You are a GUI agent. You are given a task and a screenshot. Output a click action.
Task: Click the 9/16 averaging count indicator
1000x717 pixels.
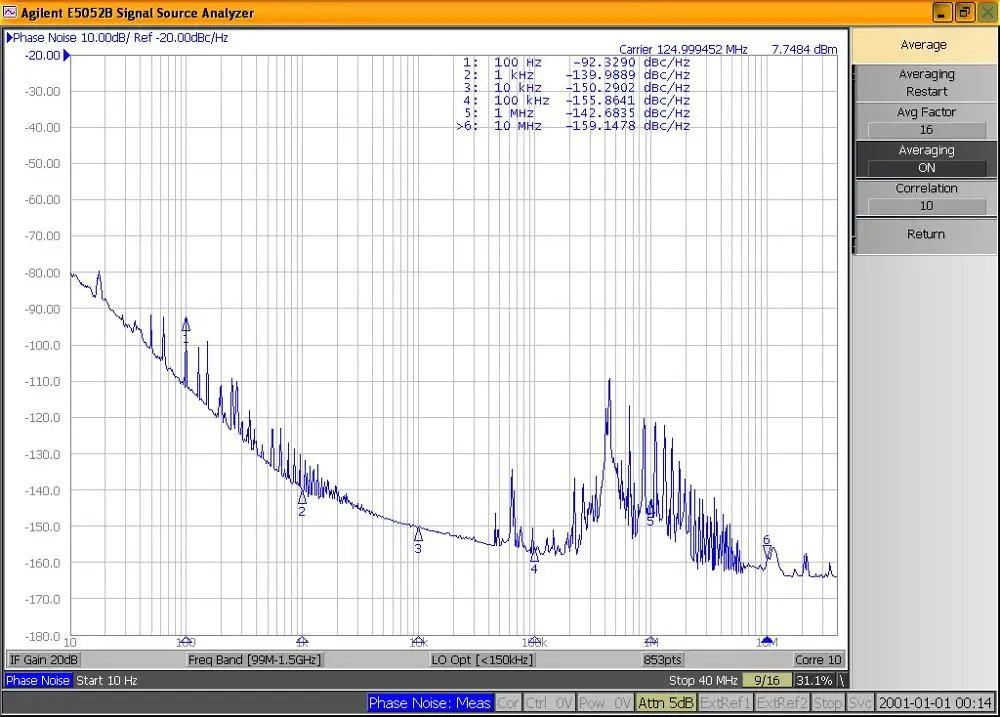[x=767, y=680]
